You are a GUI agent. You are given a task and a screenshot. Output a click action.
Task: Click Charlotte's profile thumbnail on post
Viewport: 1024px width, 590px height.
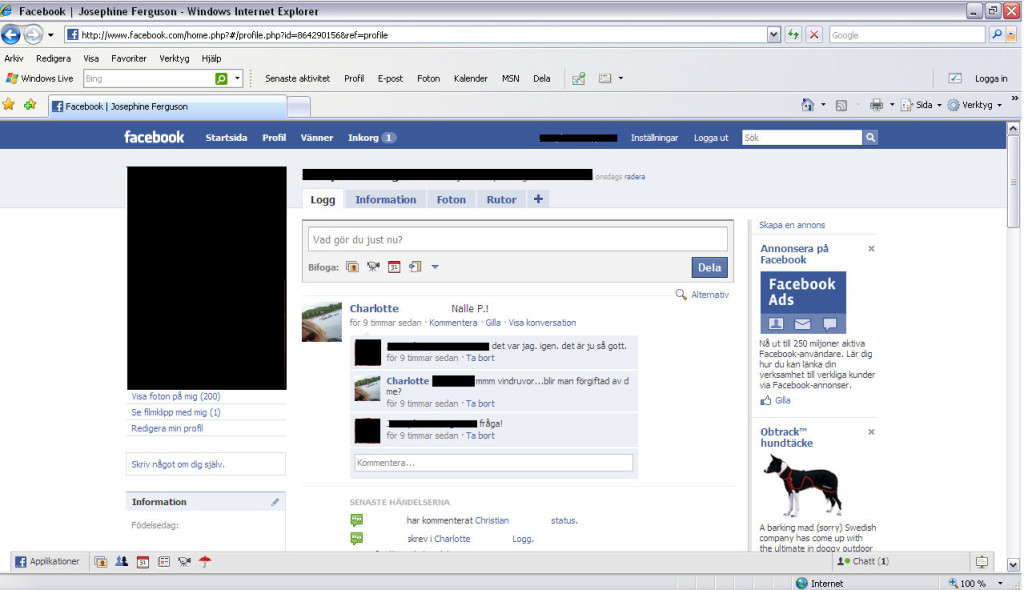(321, 322)
